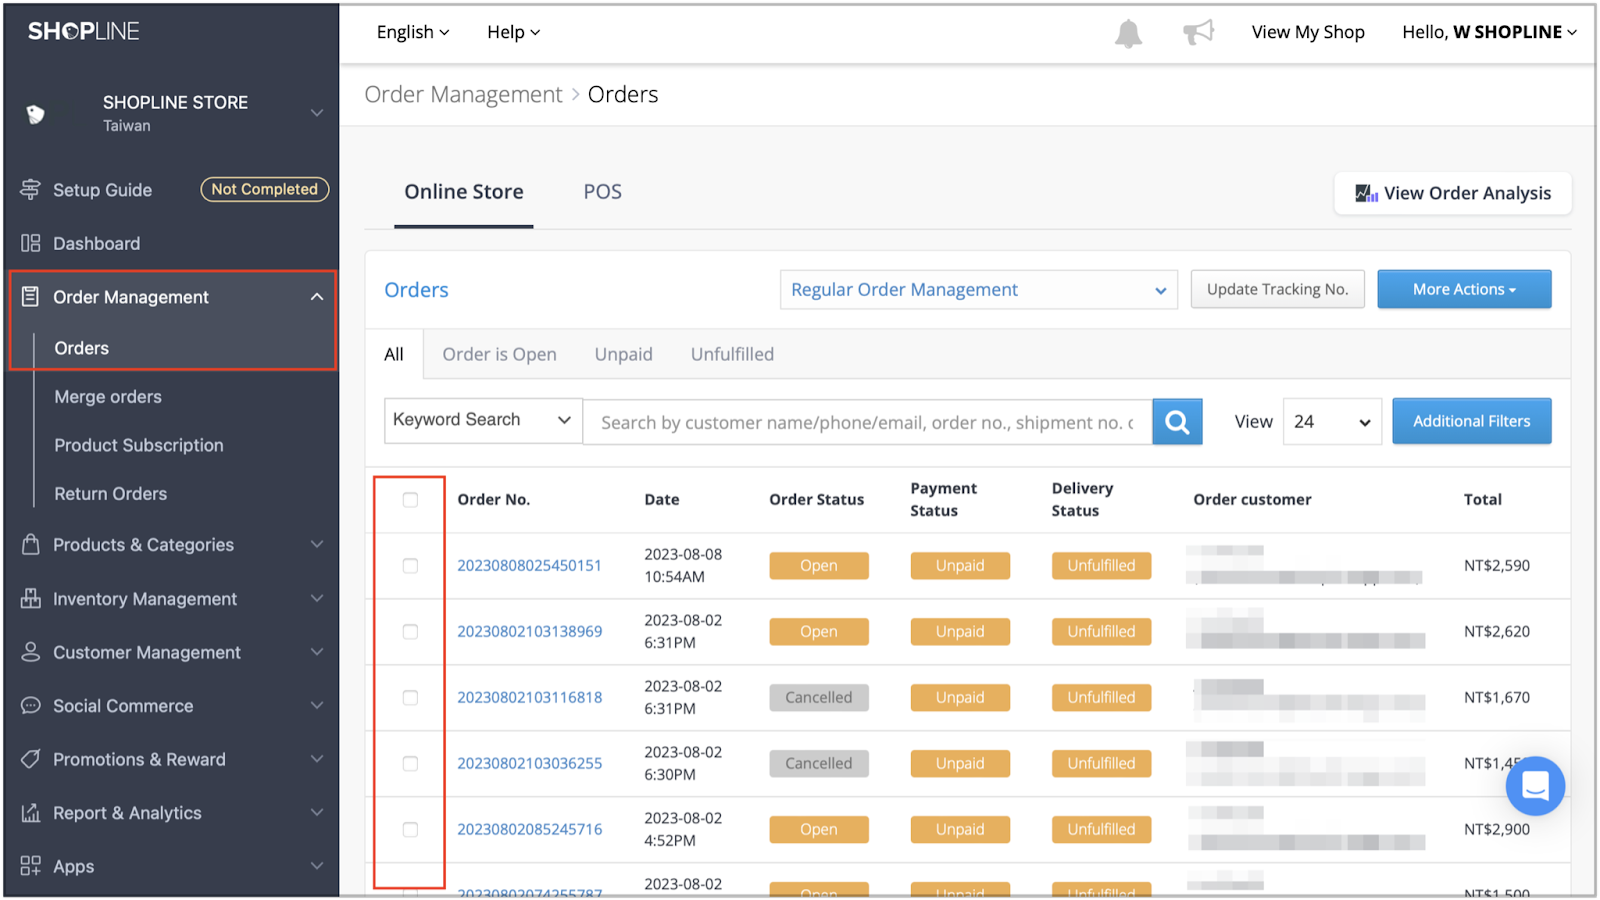Open the More Actions dropdown
1600x900 pixels.
(x=1464, y=289)
